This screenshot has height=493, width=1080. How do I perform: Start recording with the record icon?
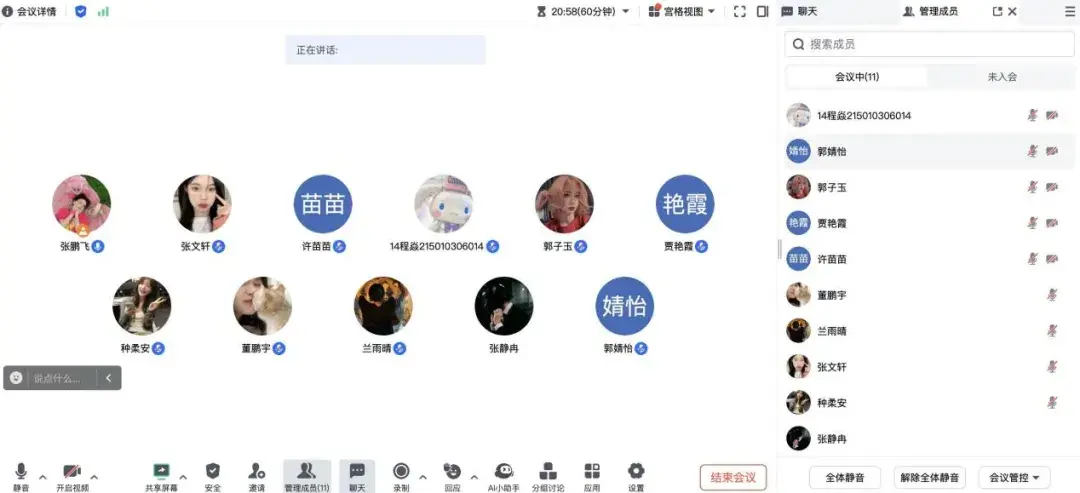tap(401, 471)
